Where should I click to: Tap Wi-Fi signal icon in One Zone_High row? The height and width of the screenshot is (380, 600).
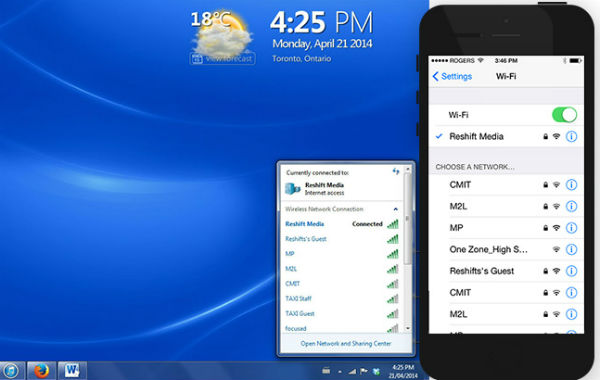tap(556, 250)
